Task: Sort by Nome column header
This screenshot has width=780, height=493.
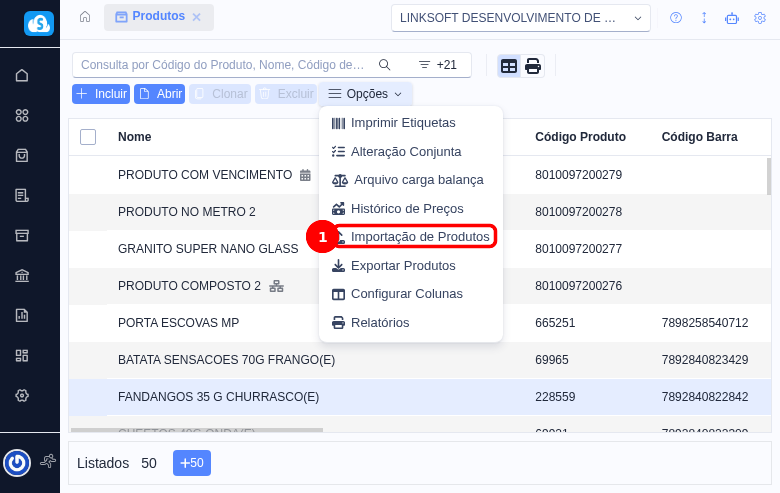Action: click(x=134, y=137)
